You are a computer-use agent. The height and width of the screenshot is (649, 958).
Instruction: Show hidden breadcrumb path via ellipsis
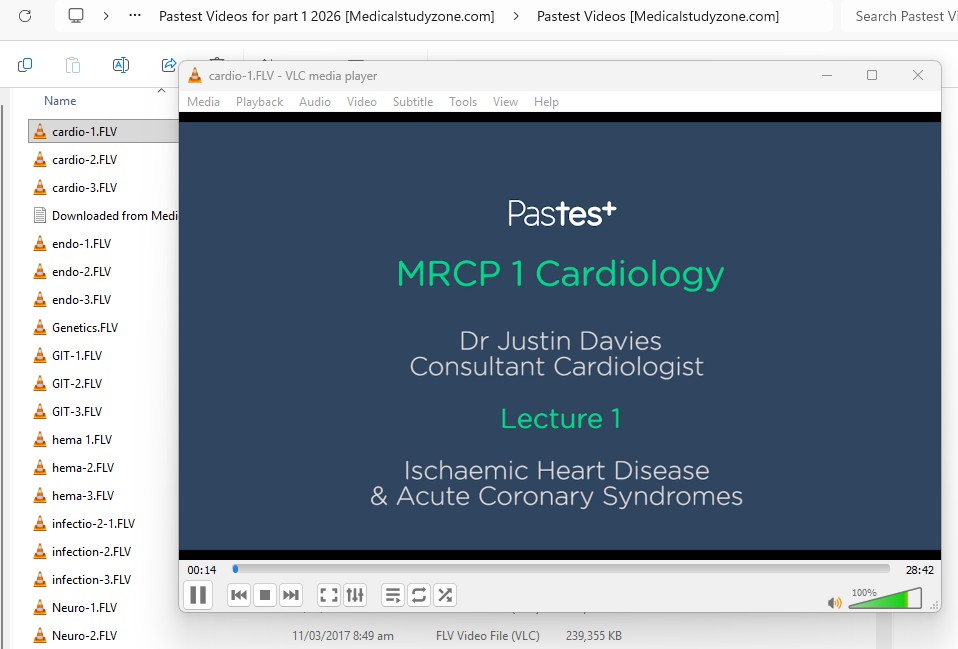click(x=135, y=16)
